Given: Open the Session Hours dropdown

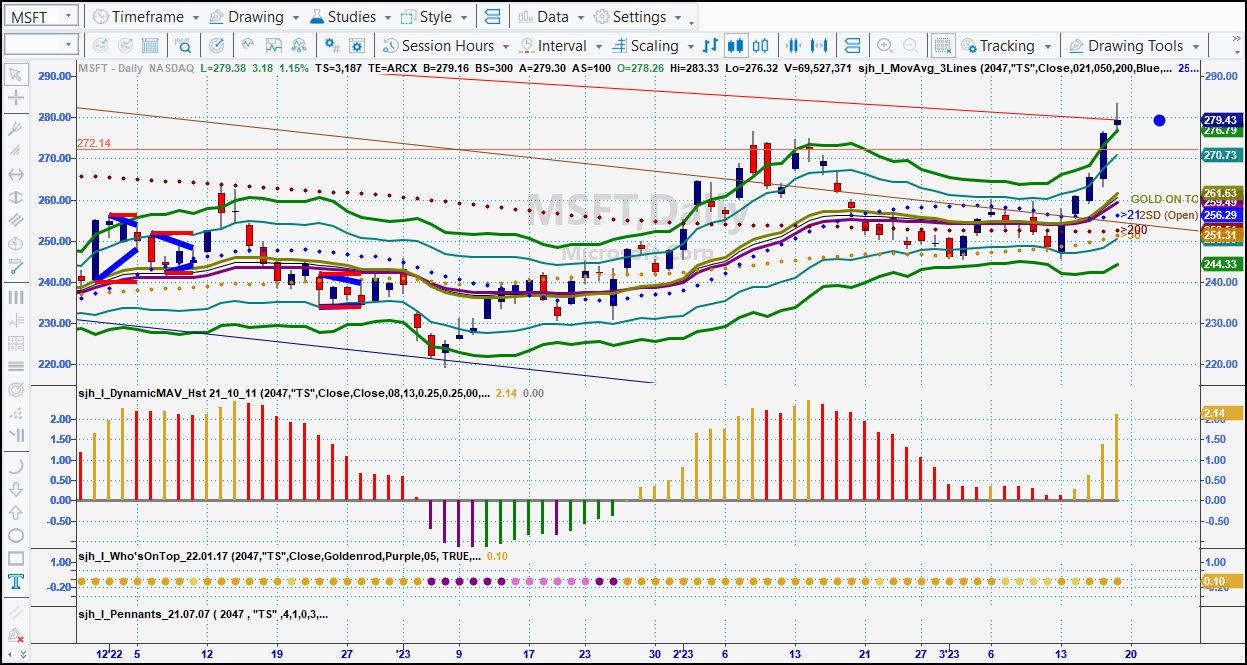Looking at the screenshot, I should (446, 45).
